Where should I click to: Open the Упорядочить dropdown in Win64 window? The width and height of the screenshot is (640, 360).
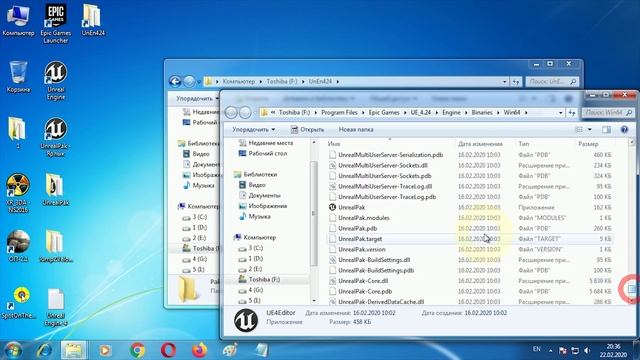253,129
